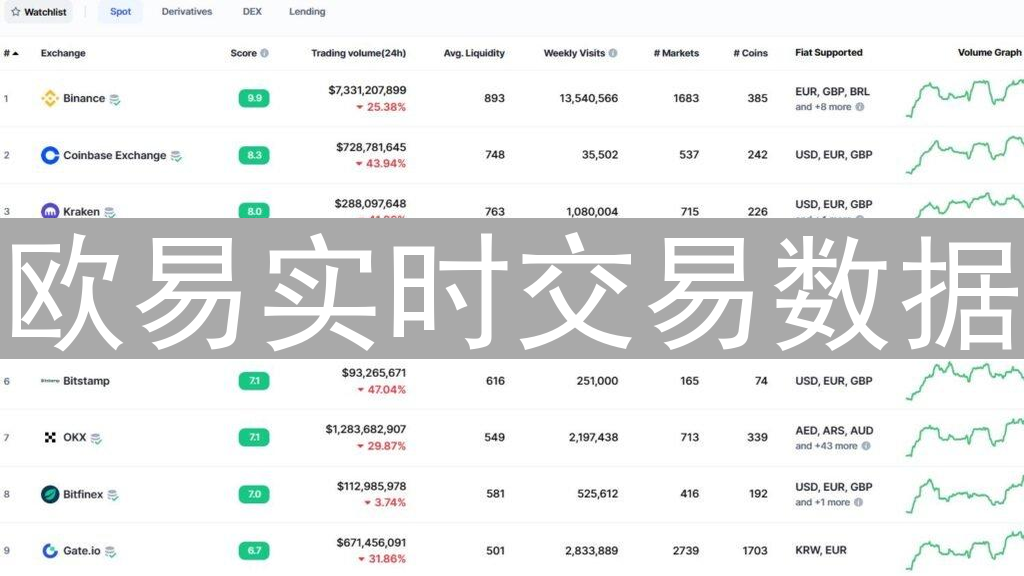Viewport: 1024px width, 576px height.
Task: Click the Bitfinex logo icon
Action: pyautogui.click(x=50, y=494)
